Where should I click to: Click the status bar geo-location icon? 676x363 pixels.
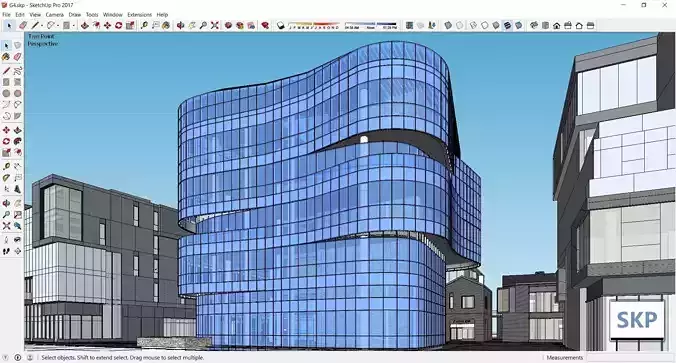coord(5,357)
